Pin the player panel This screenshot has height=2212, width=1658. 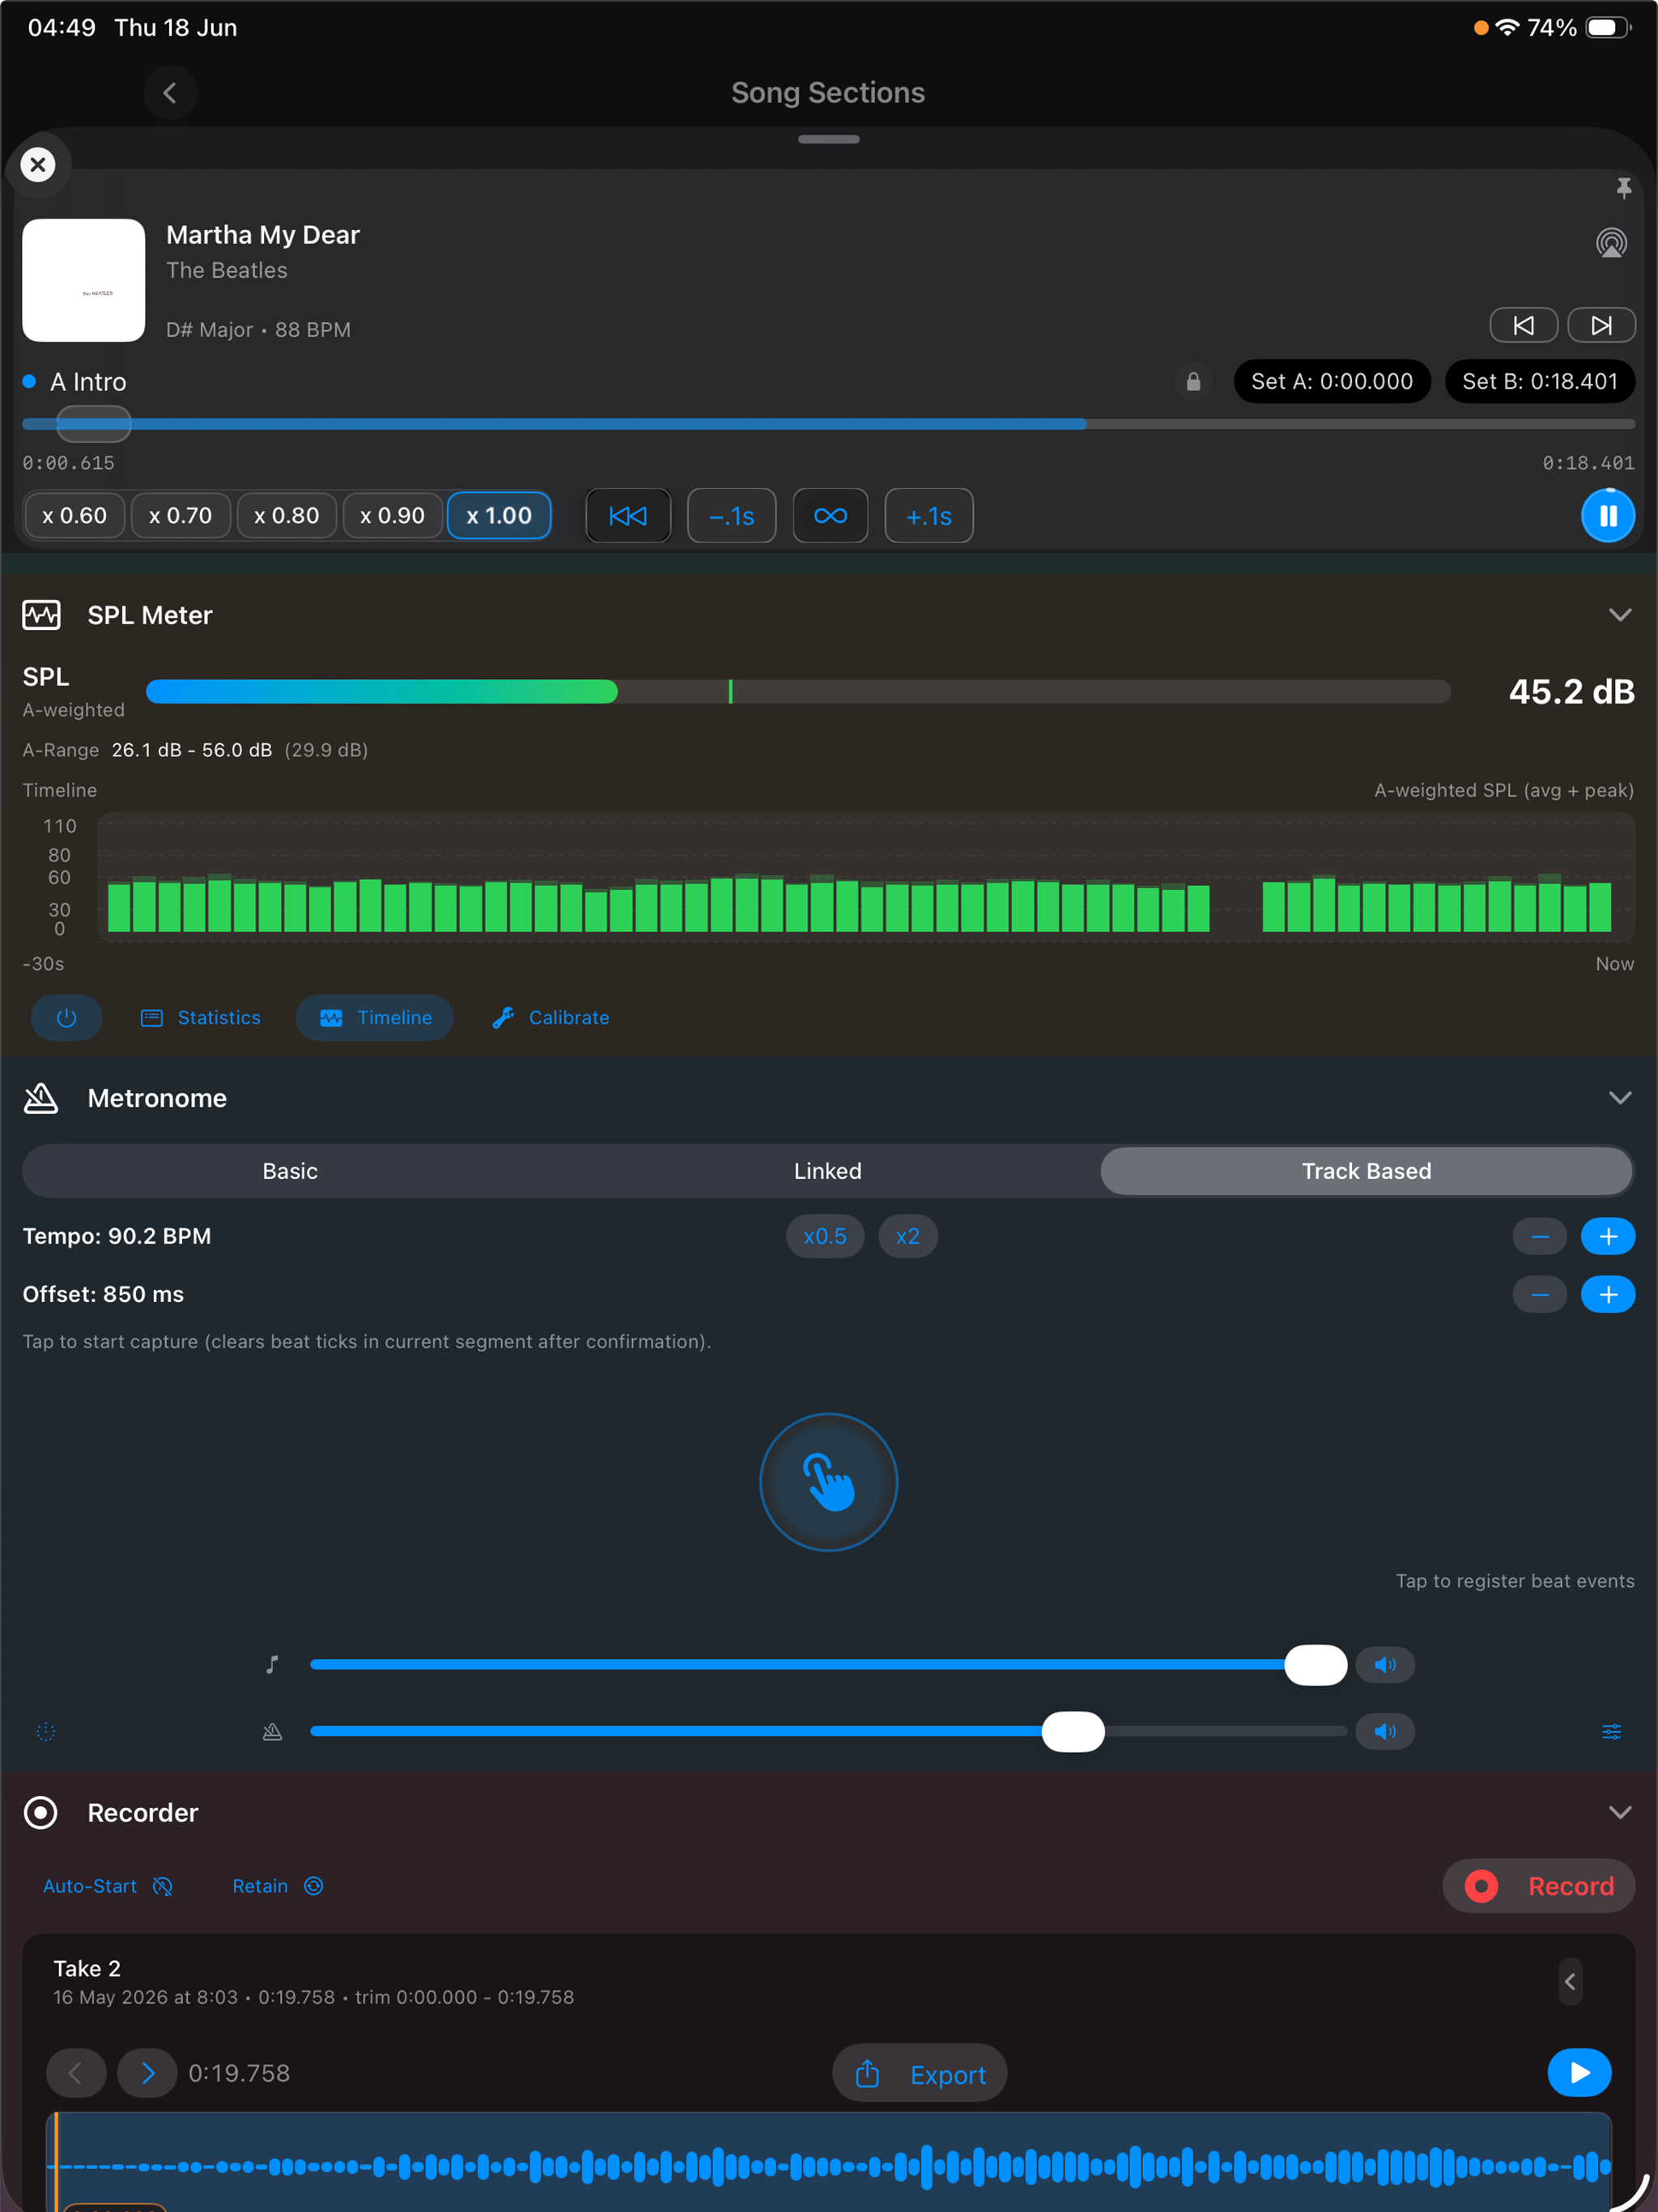pos(1623,187)
